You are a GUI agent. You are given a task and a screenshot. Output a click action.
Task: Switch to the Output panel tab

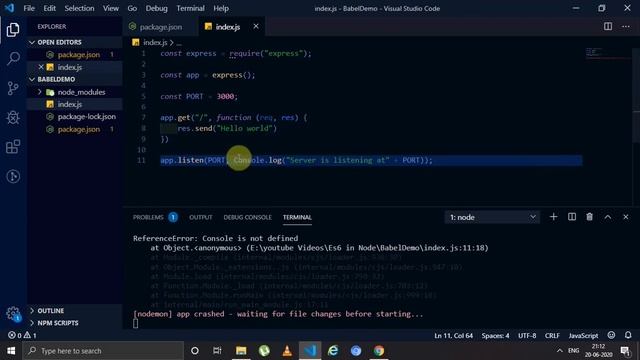point(200,217)
